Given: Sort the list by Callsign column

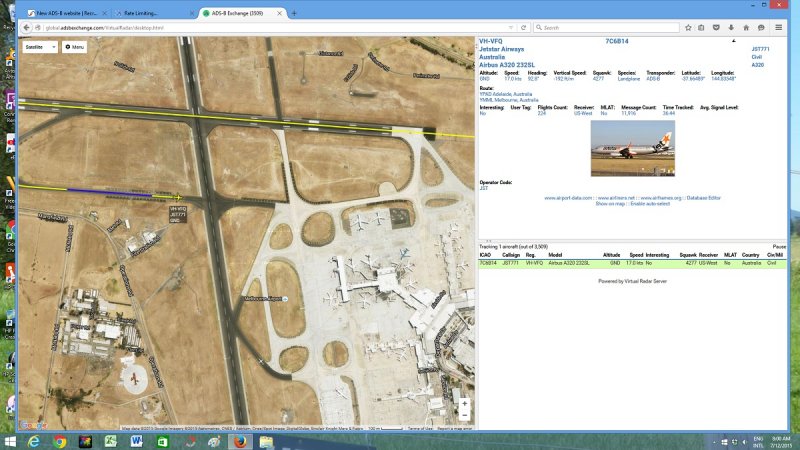Looking at the screenshot, I should coord(511,255).
